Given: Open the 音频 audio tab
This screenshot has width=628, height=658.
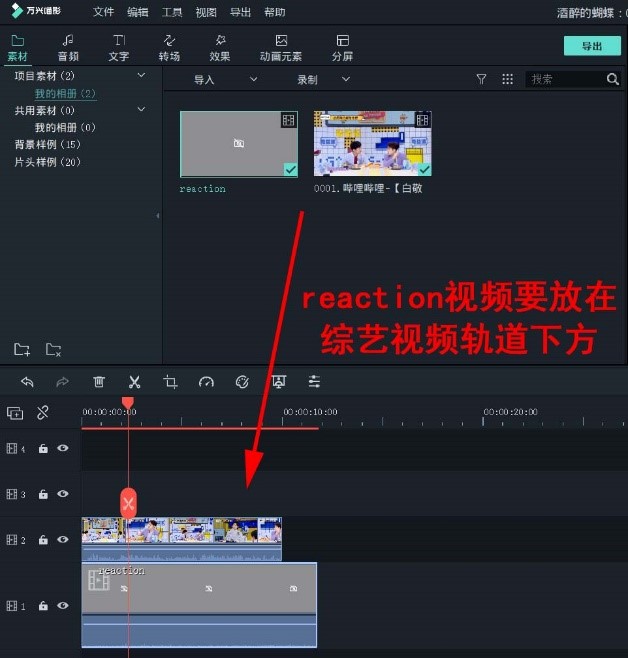Looking at the screenshot, I should 68,48.
